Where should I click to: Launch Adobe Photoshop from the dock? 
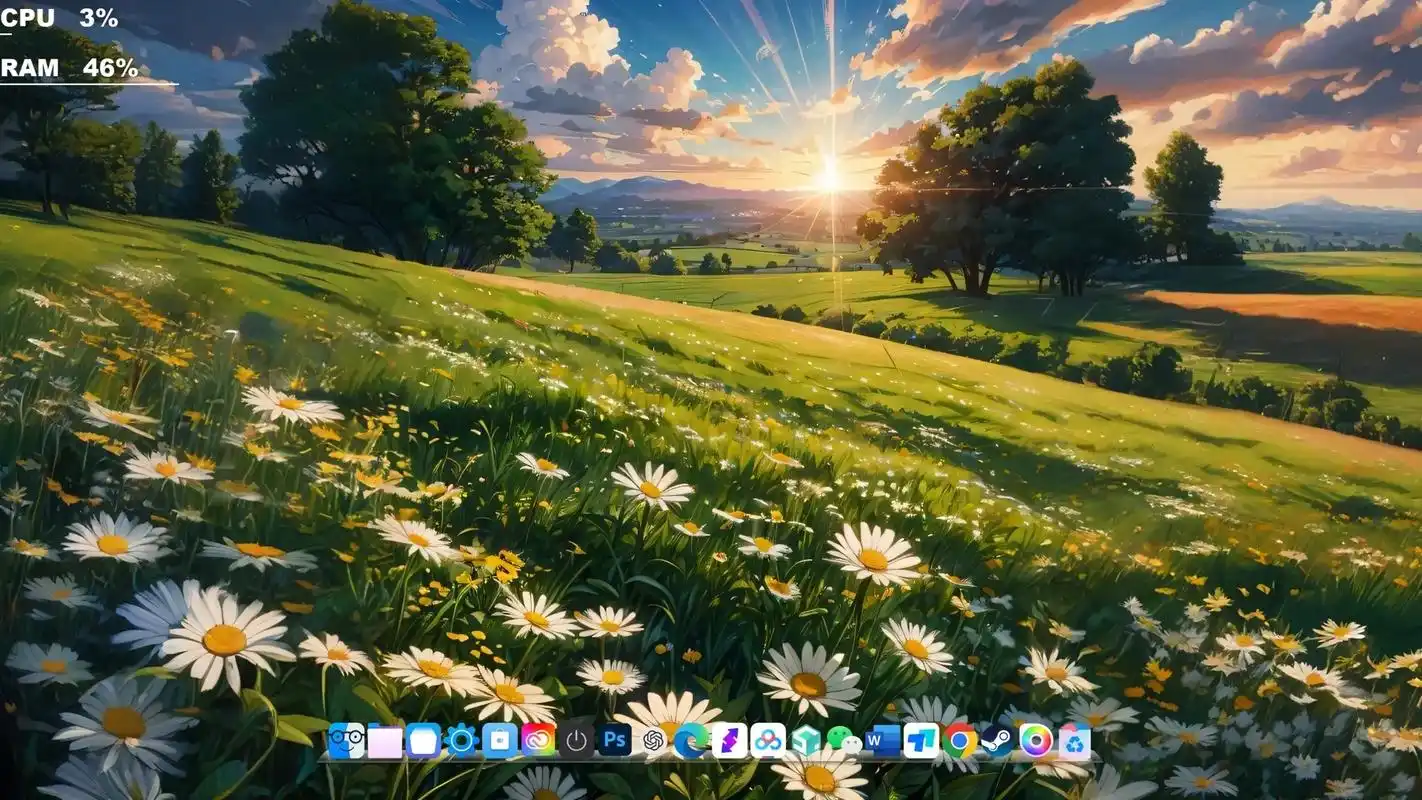614,741
